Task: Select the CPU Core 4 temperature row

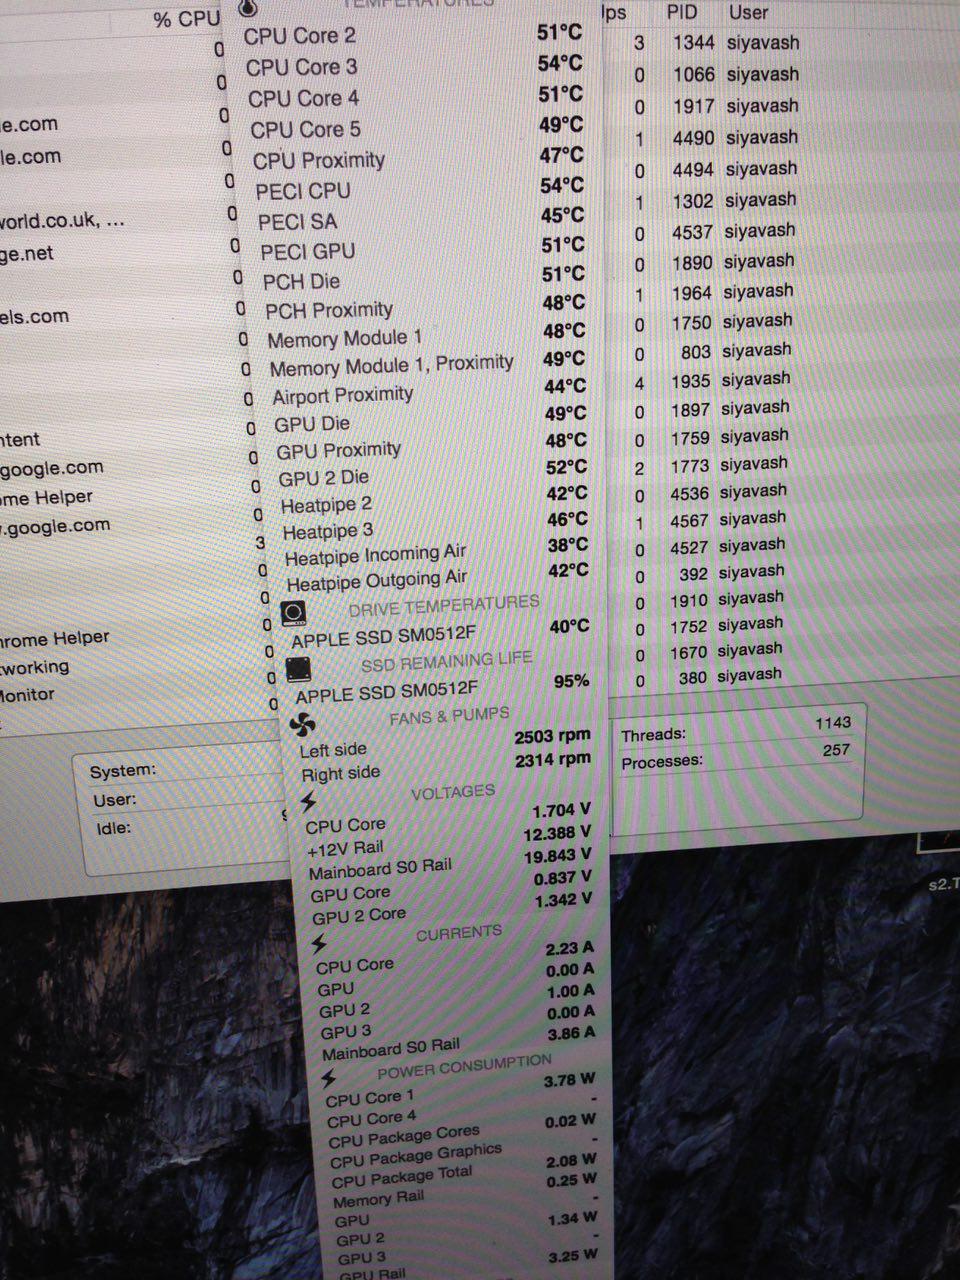Action: [x=416, y=97]
